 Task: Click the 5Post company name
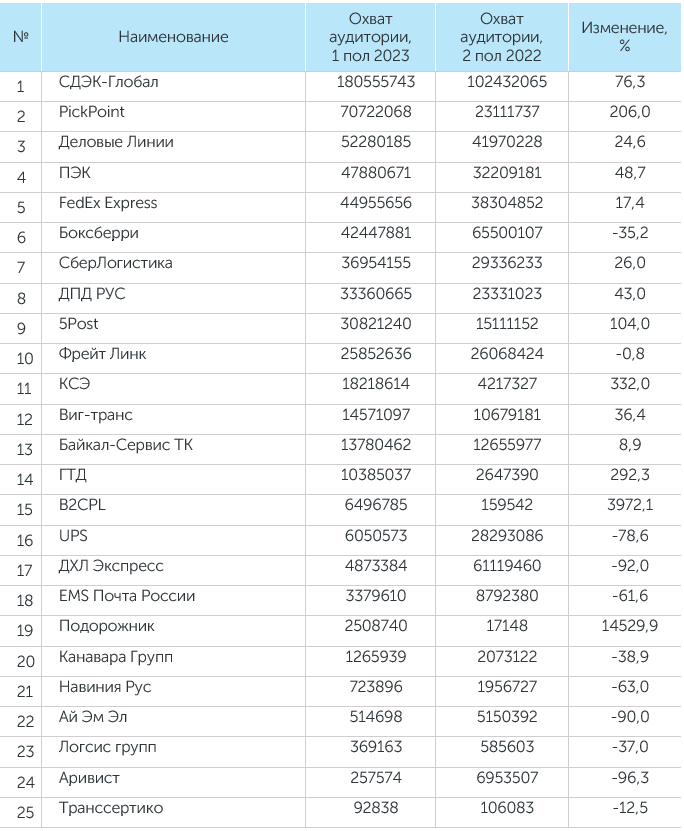[x=79, y=324]
